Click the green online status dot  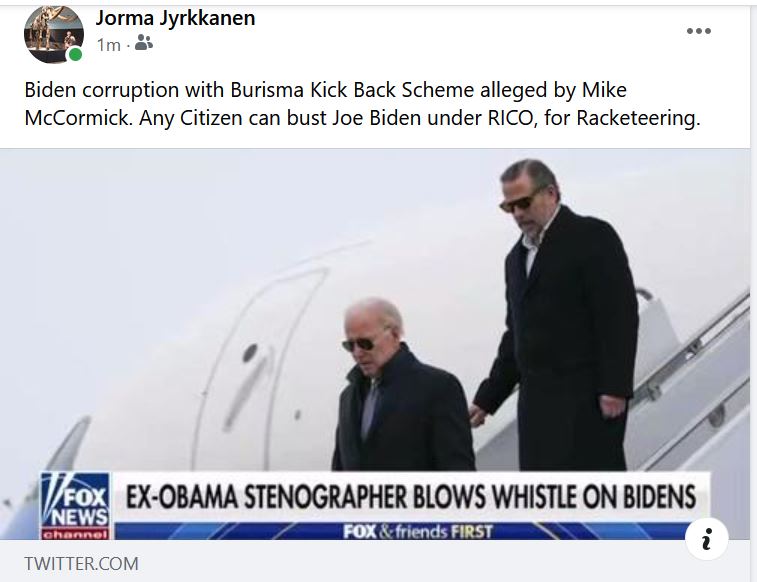point(75,55)
